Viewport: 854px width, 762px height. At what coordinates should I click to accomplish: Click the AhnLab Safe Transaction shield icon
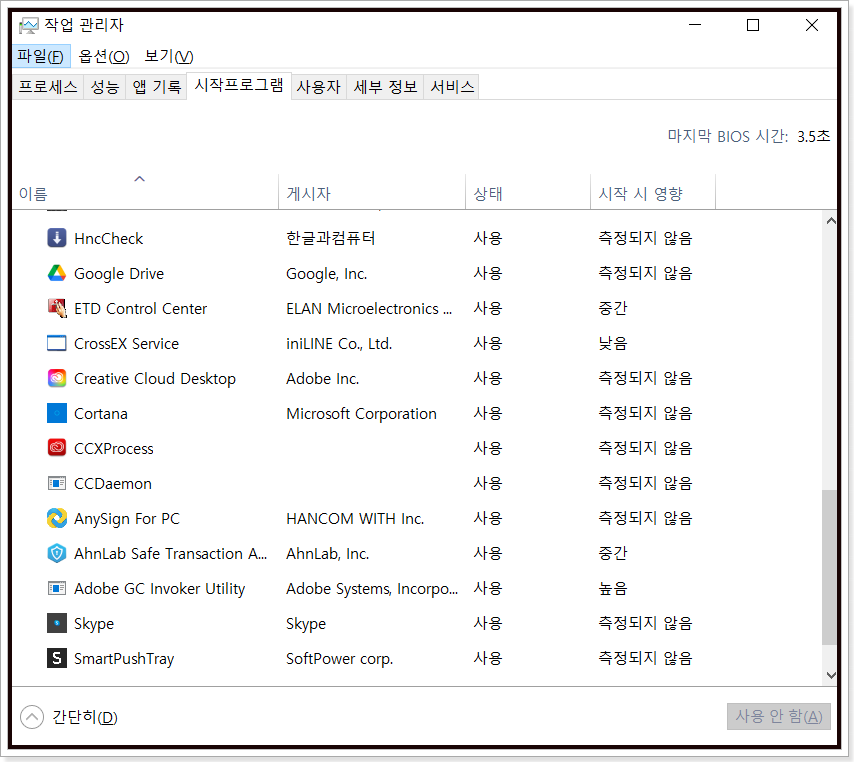pos(57,553)
